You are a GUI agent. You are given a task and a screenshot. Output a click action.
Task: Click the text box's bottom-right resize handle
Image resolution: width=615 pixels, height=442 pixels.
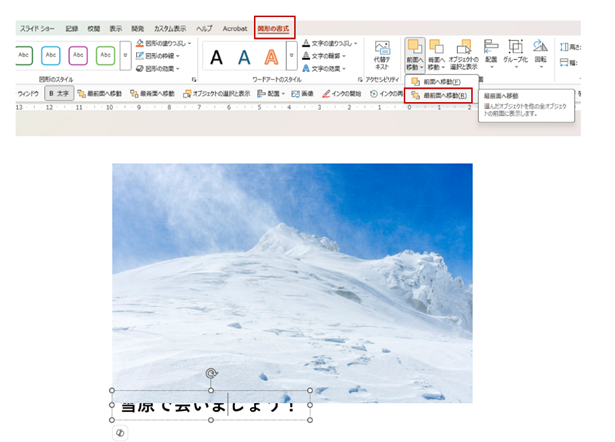(310, 420)
